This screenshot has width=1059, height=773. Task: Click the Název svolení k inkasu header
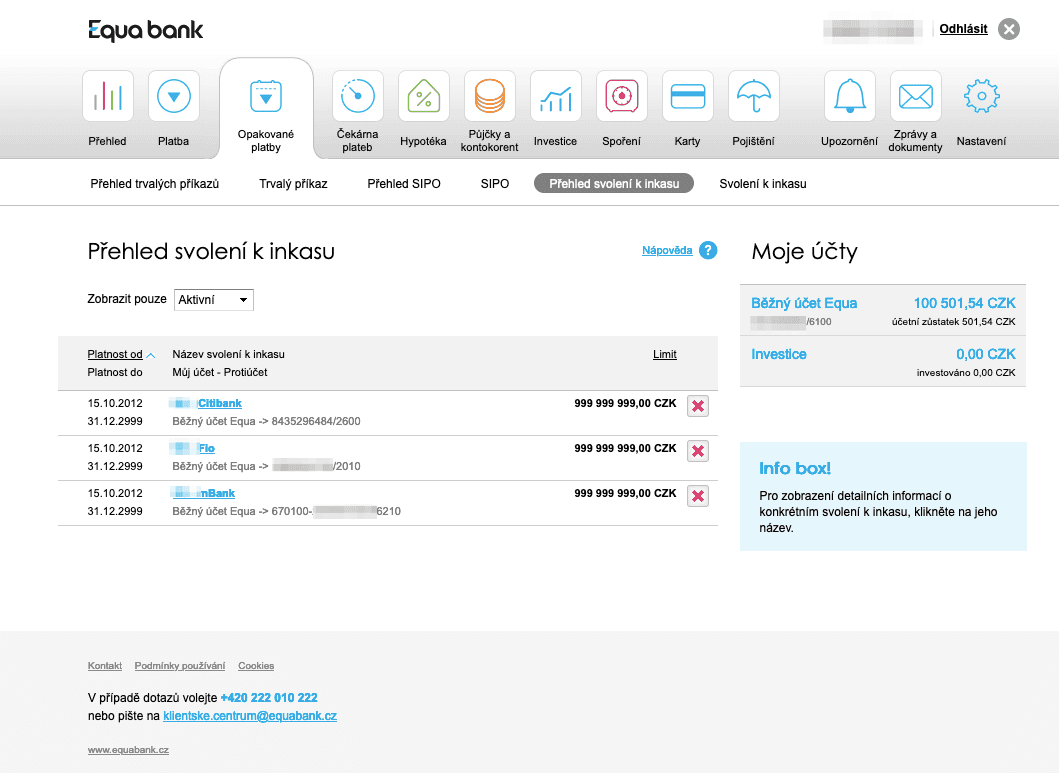pyautogui.click(x=228, y=354)
